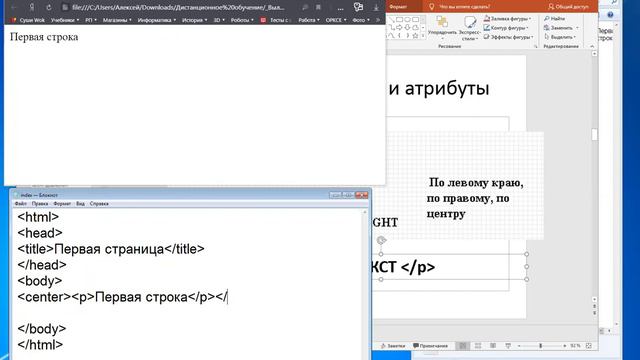
Task: Click the 'Что вы хотите сделать?' search box
Action: click(464, 7)
